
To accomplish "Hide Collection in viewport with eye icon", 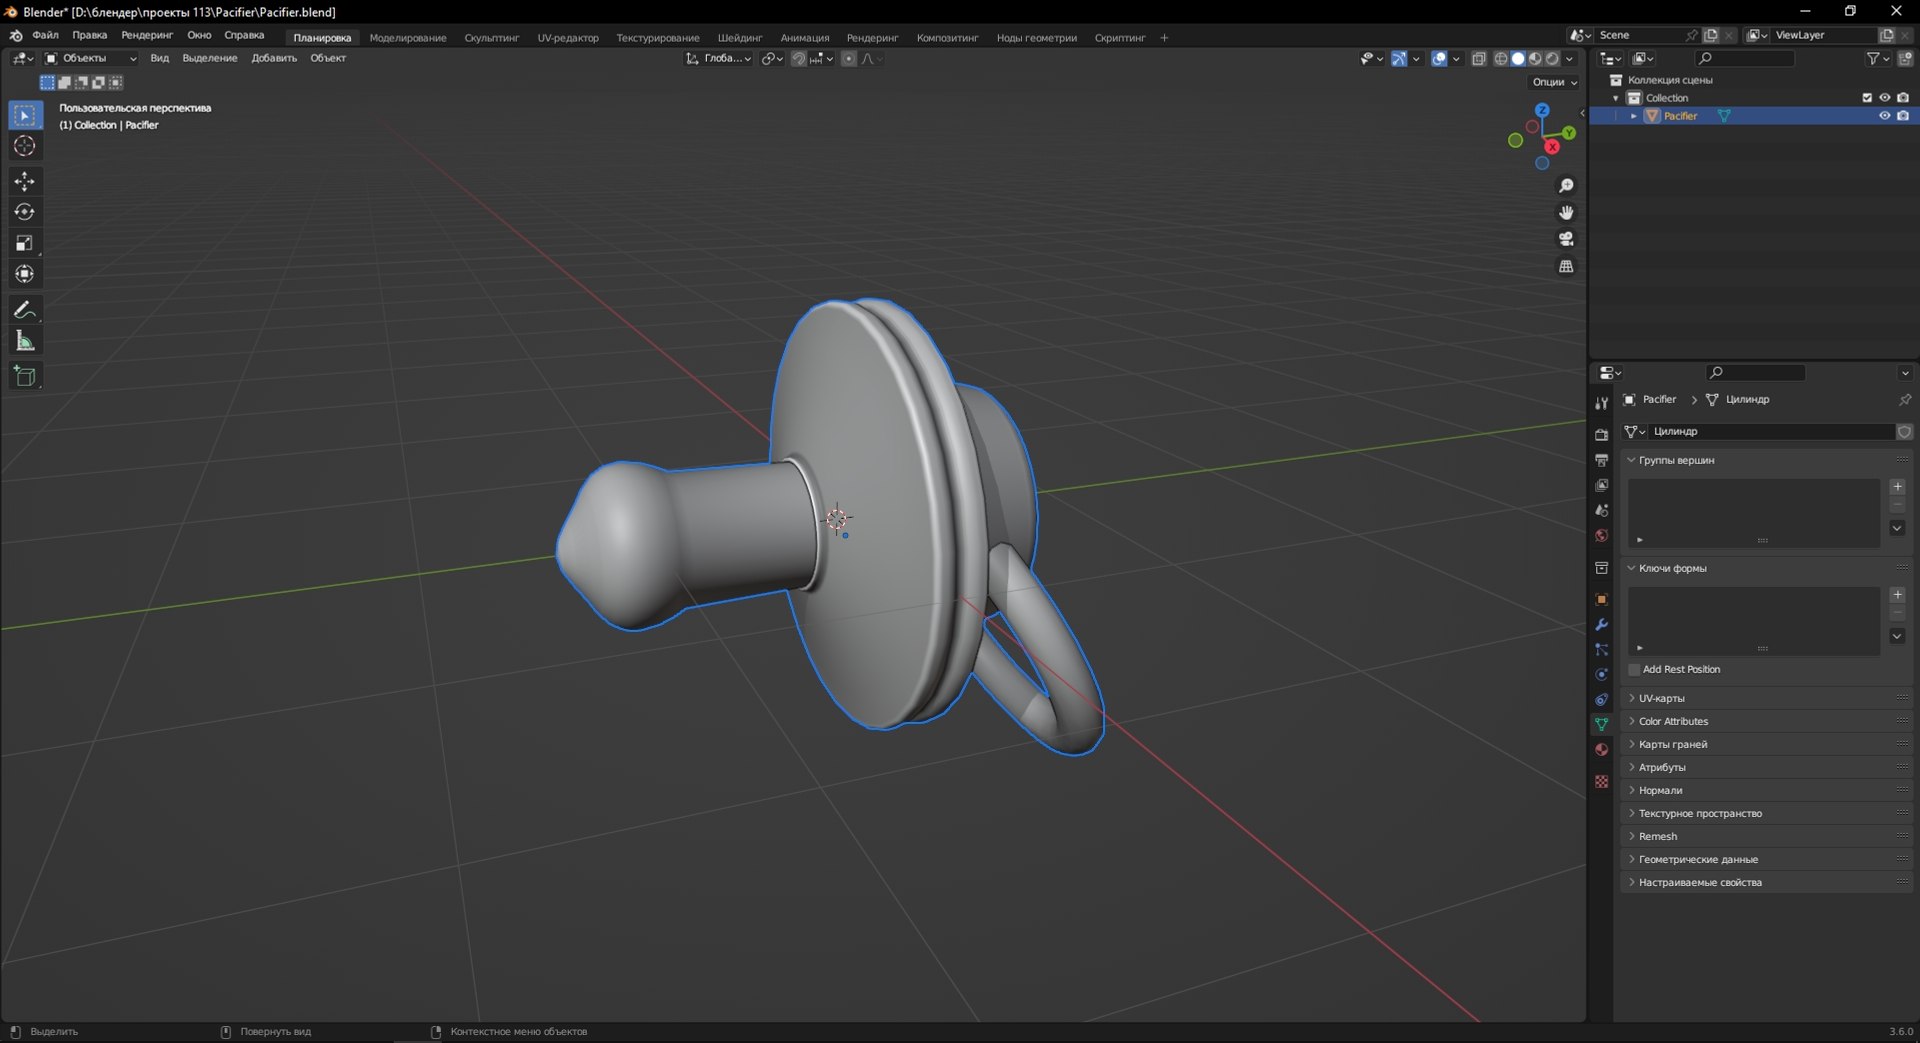I will (1884, 98).
